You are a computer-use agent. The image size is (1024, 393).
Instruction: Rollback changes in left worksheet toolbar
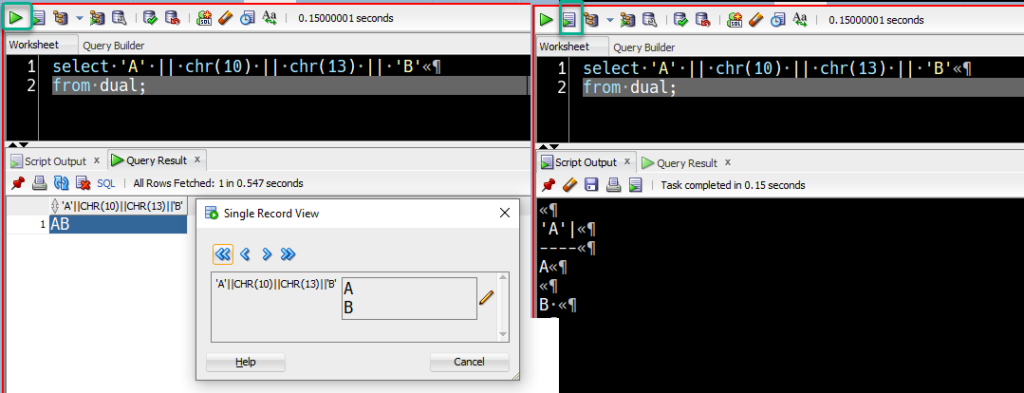[172, 18]
